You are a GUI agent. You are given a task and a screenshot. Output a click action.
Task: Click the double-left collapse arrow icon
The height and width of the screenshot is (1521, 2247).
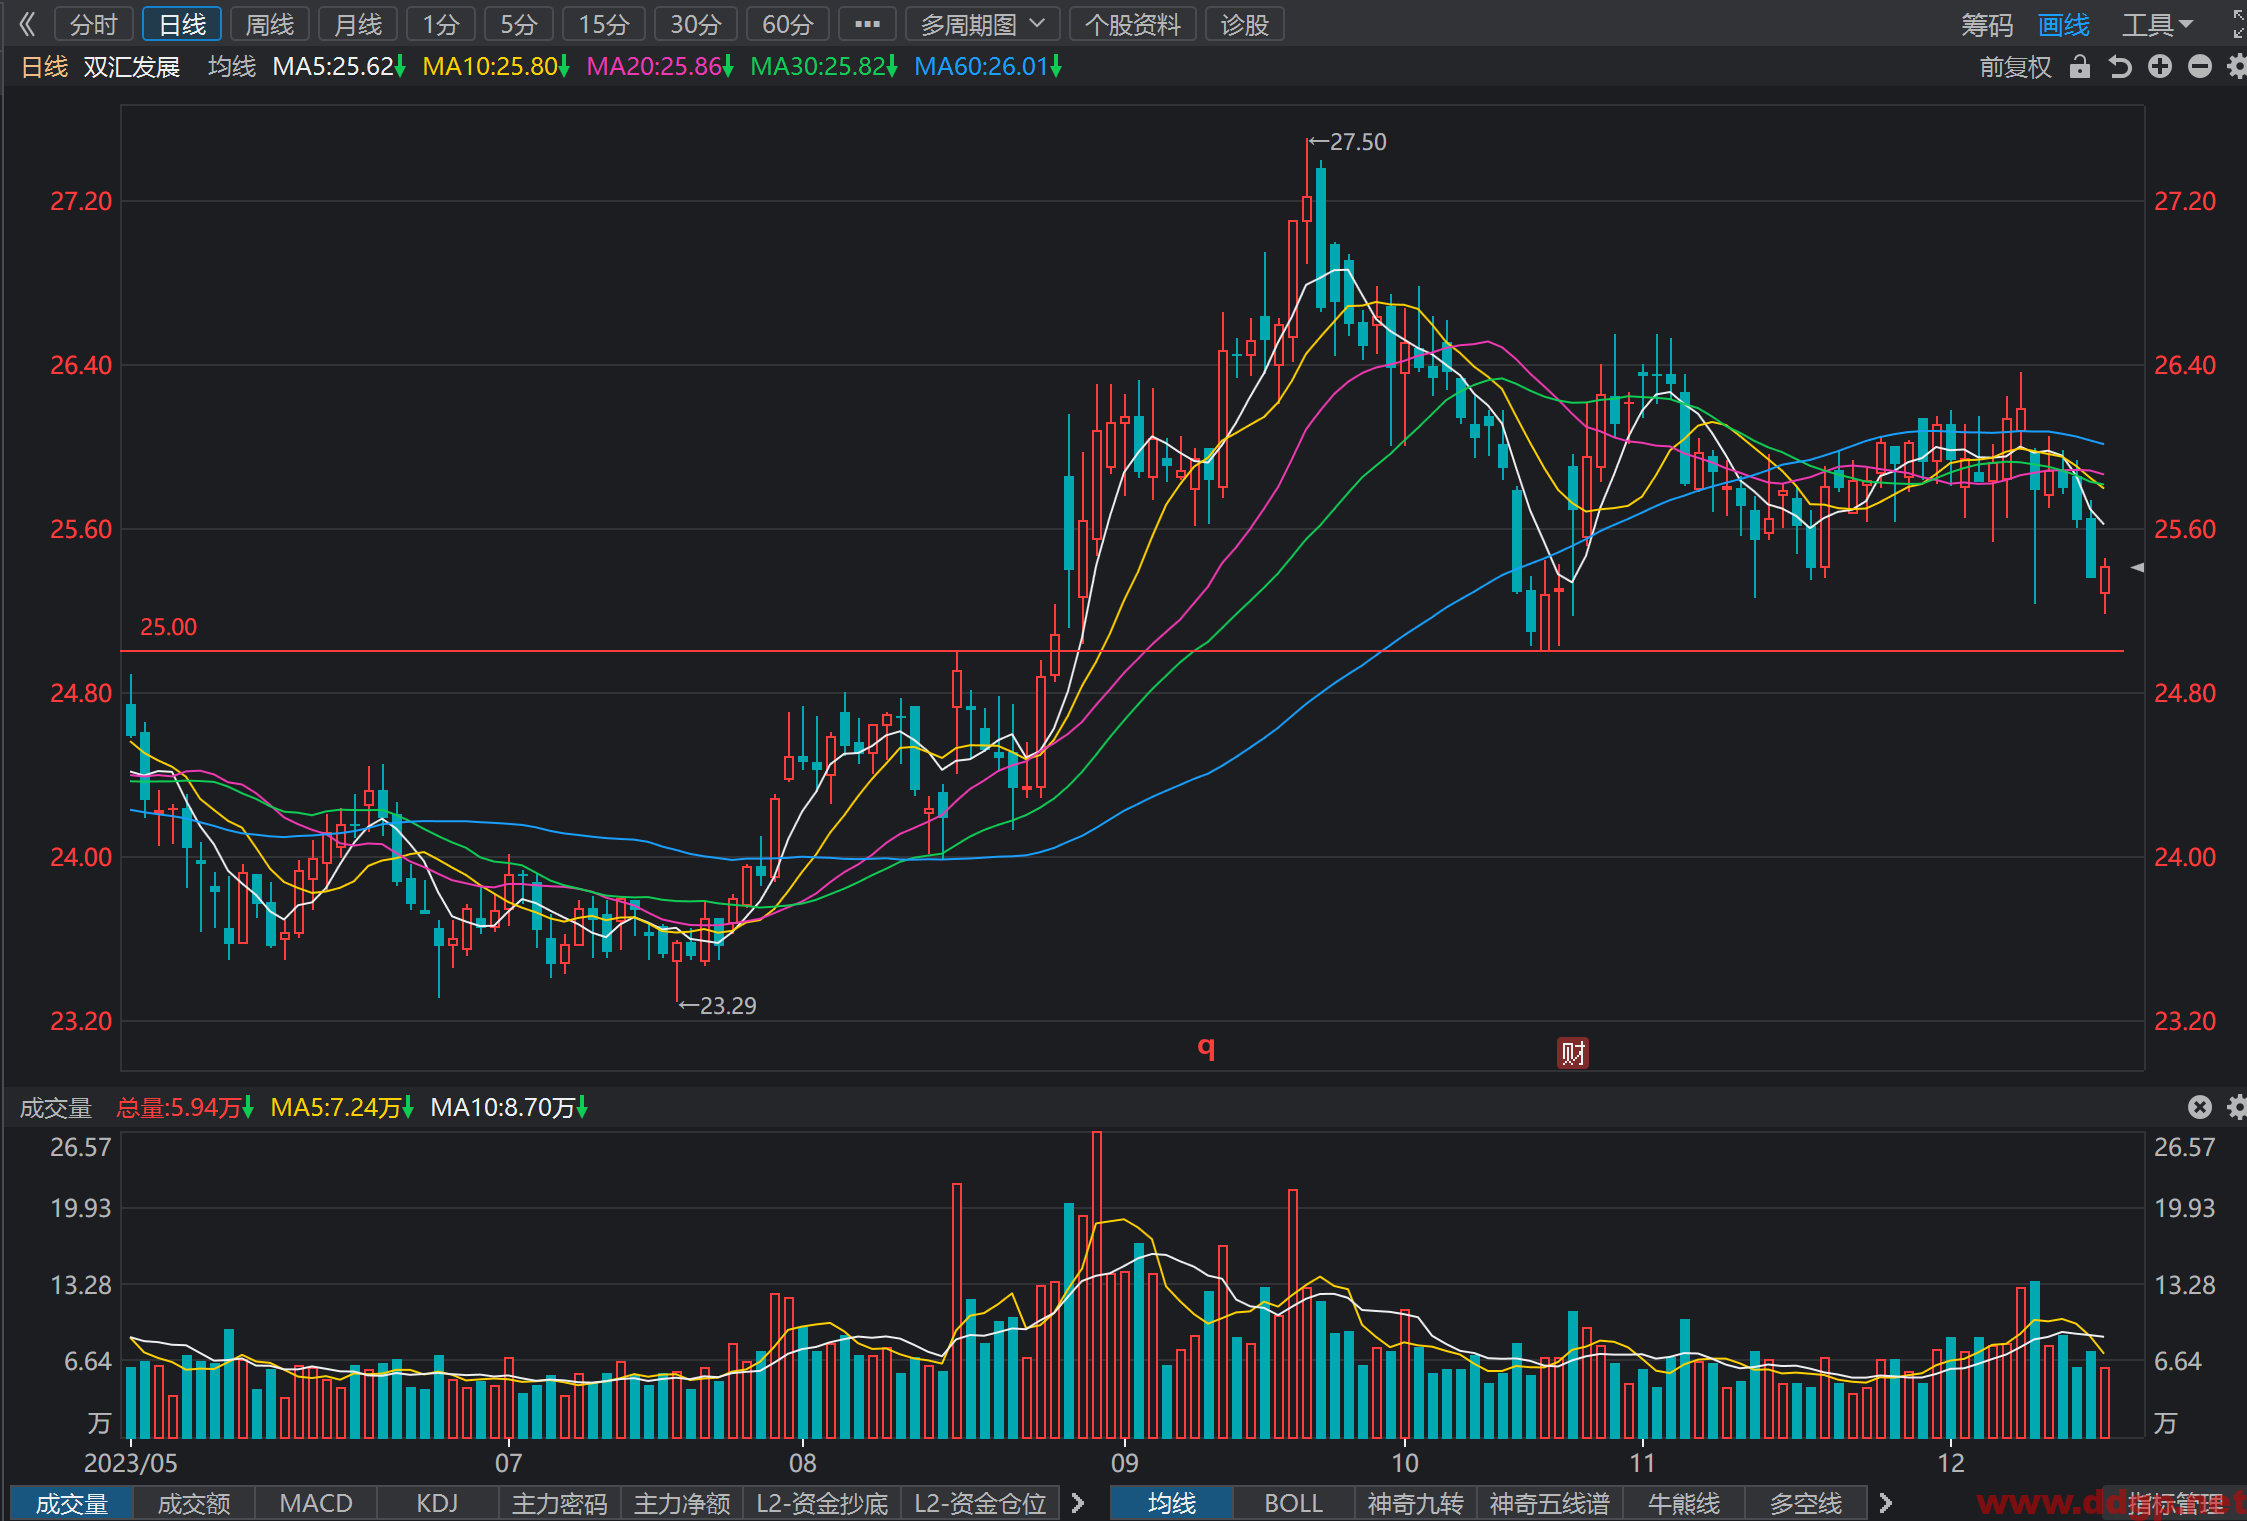click(x=27, y=24)
